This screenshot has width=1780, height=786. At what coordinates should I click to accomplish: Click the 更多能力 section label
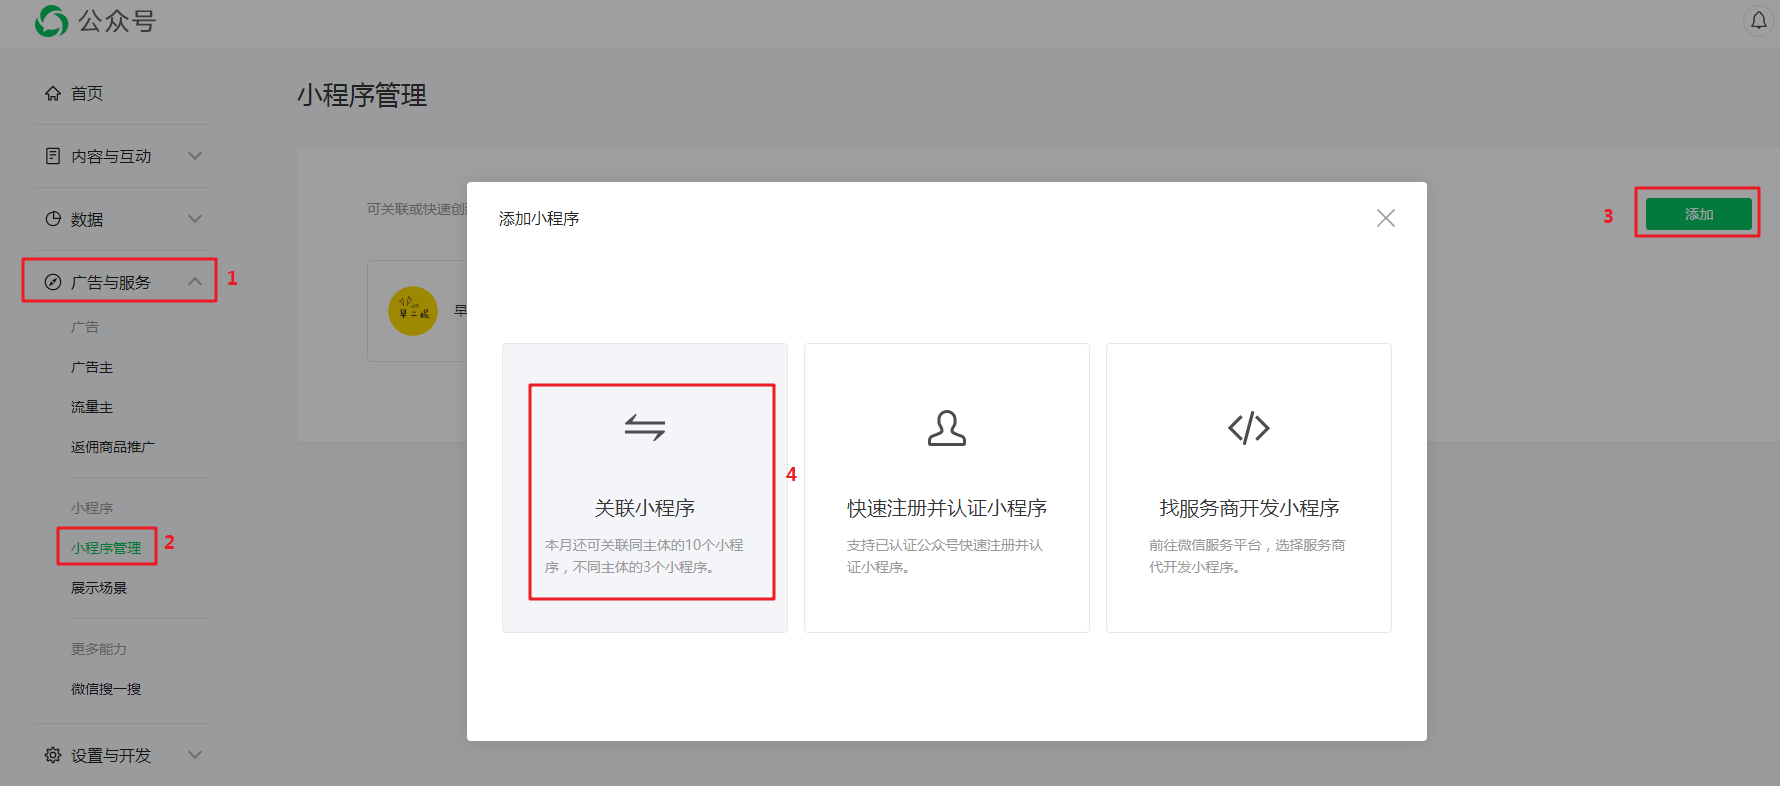[99, 649]
